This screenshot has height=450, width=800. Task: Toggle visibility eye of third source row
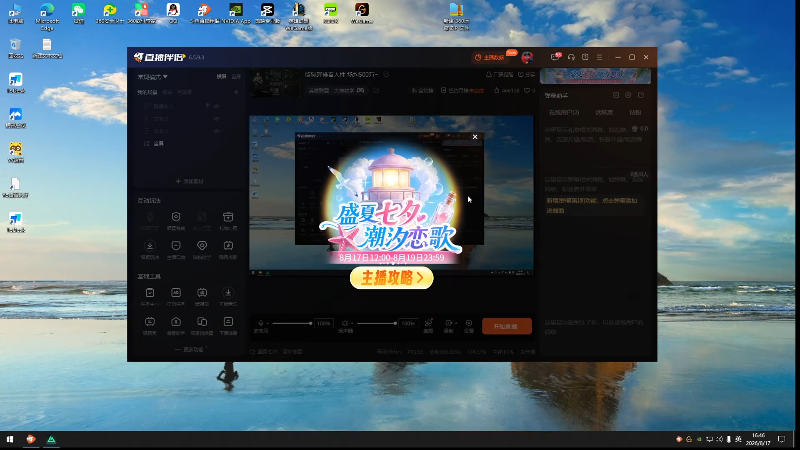pyautogui.click(x=217, y=131)
